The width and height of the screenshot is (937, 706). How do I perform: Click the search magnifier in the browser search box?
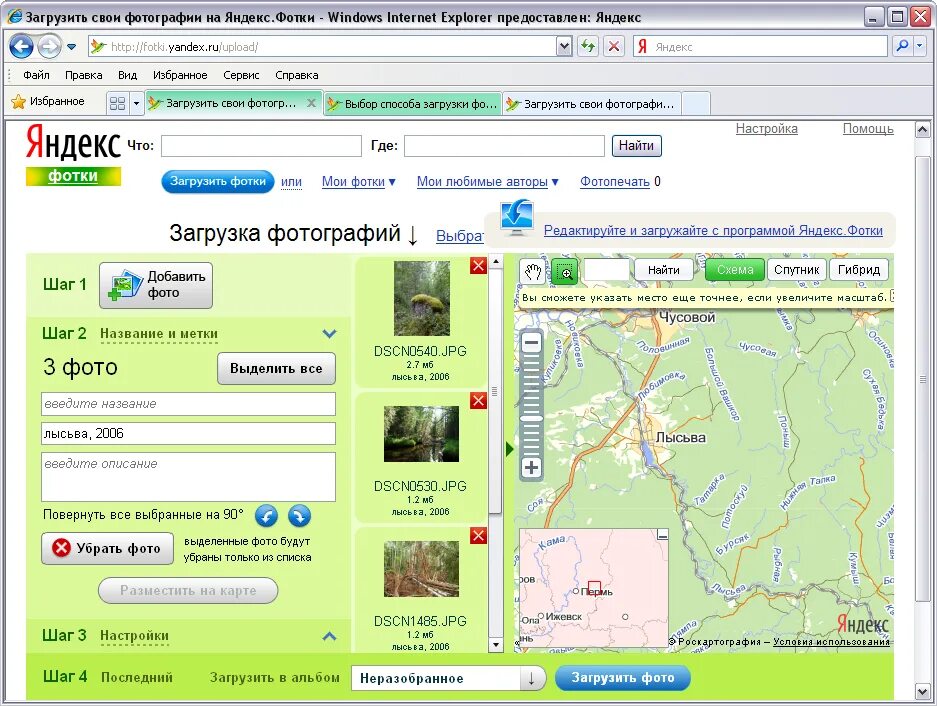[x=902, y=46]
